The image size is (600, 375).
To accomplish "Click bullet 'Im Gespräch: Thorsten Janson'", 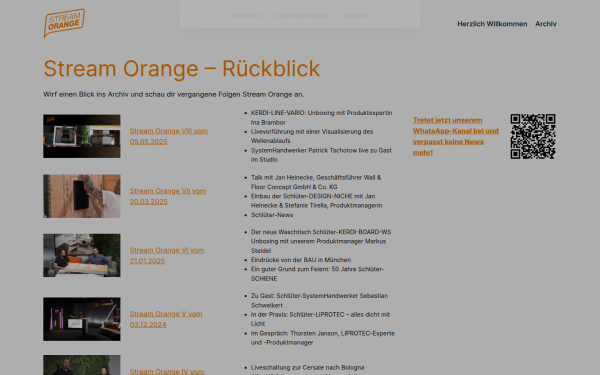I will [323, 338].
